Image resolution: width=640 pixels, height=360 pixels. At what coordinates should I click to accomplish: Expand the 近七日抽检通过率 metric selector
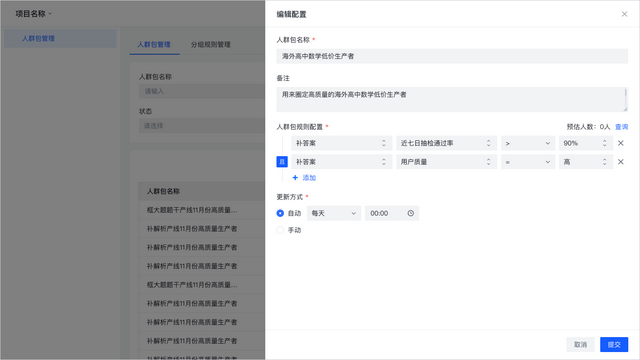pos(446,143)
